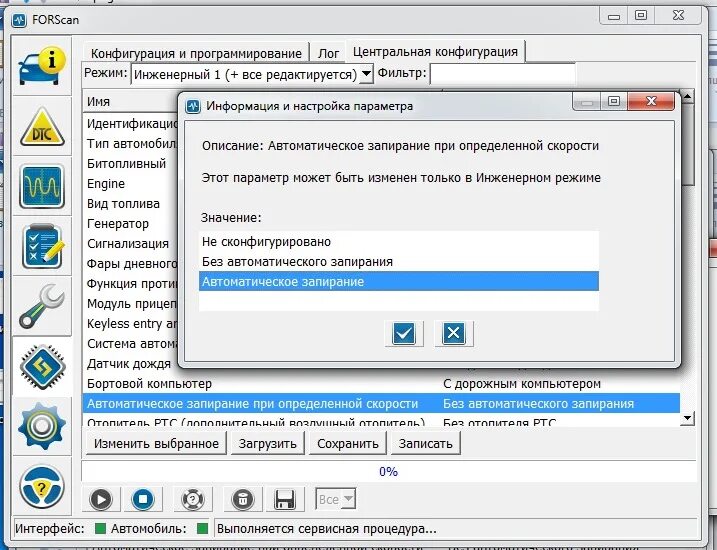
Task: Open the oscilloscope dashboard section
Action: (42, 187)
